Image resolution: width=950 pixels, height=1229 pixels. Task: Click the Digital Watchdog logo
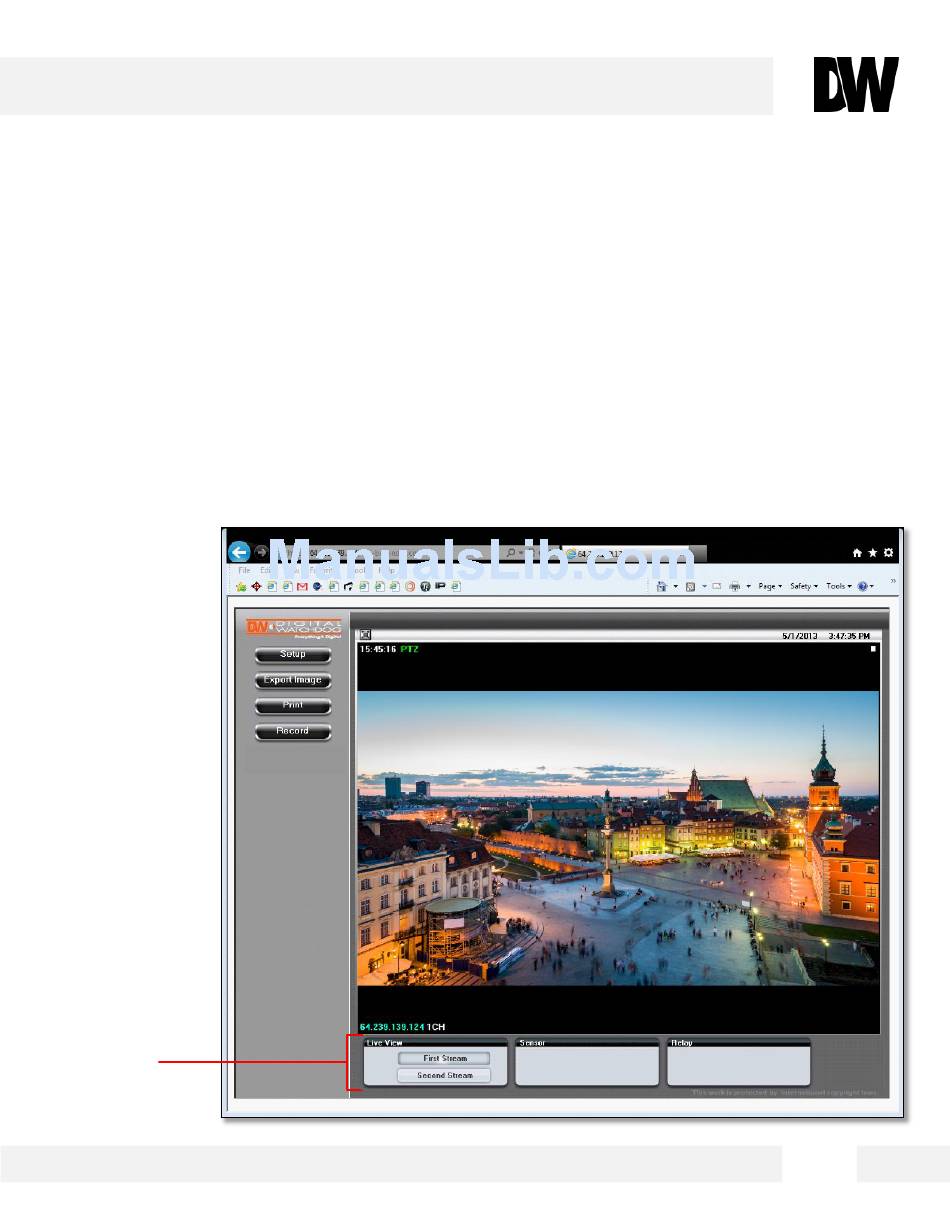[x=294, y=627]
